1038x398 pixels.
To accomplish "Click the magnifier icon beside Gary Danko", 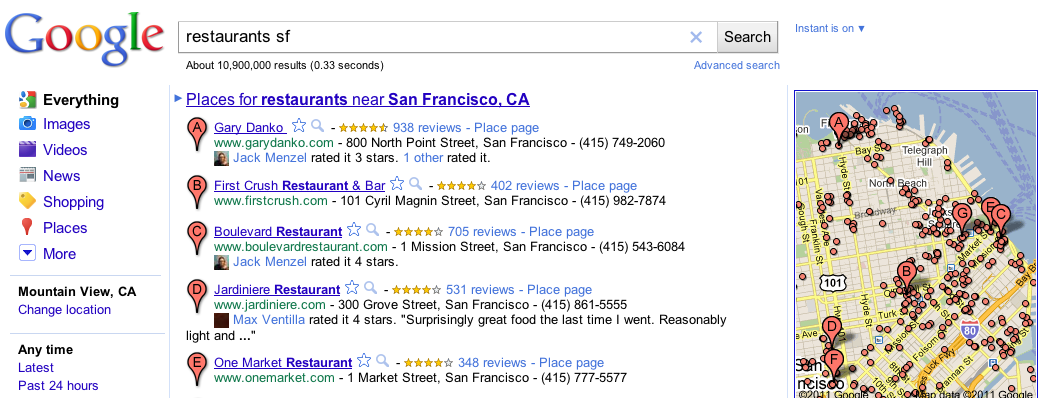I will 318,125.
